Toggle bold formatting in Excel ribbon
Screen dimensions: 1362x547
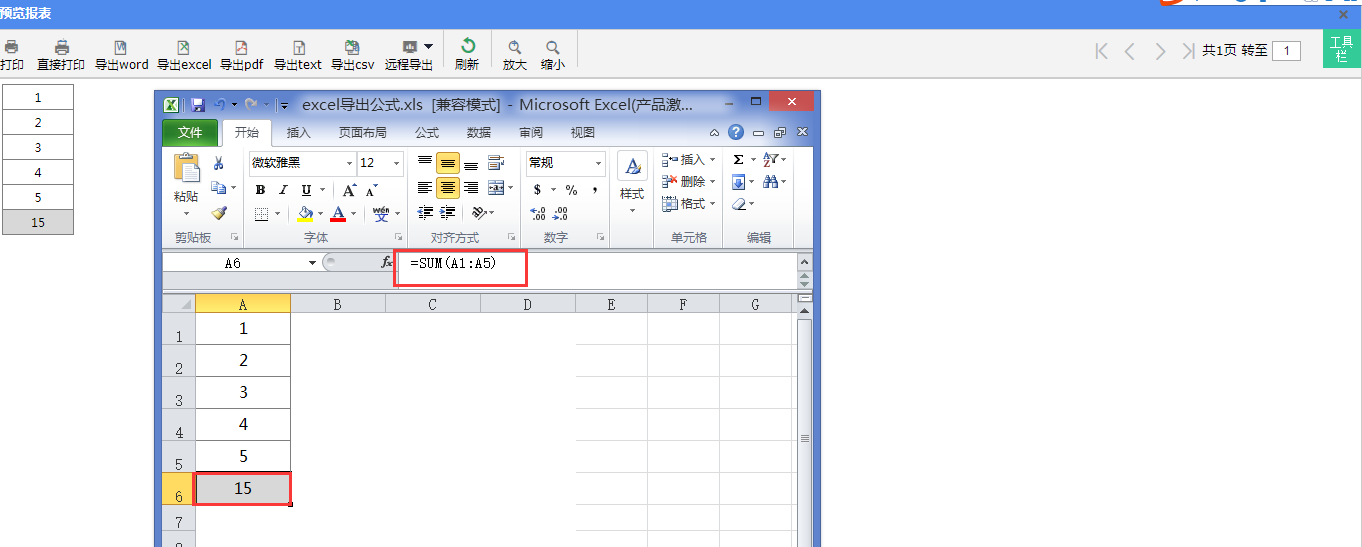tap(260, 190)
